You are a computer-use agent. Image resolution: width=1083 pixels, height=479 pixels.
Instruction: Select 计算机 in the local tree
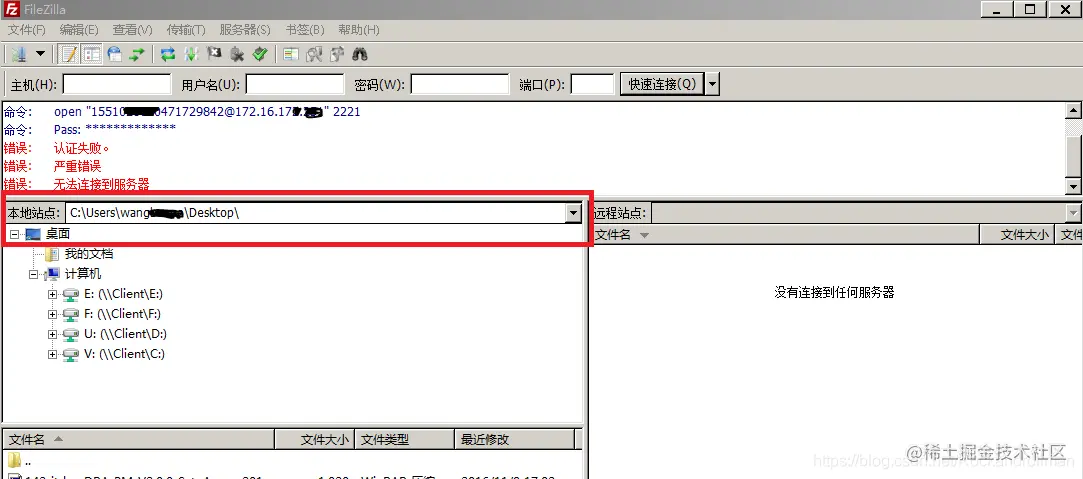coord(83,274)
